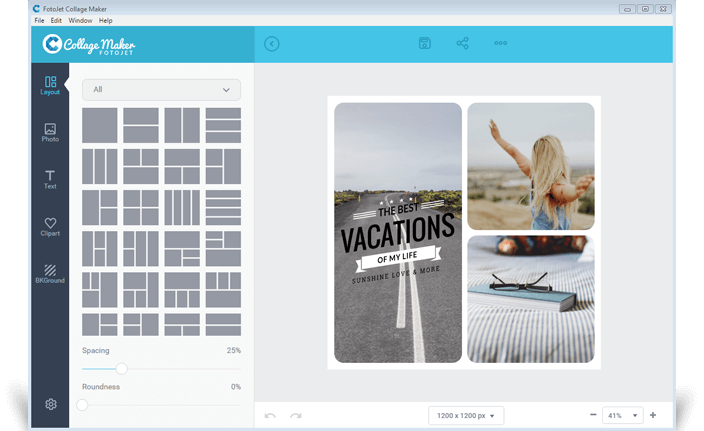Select the four horizontal rows layout
Viewport: 704px width, 431px height.
coord(223,207)
